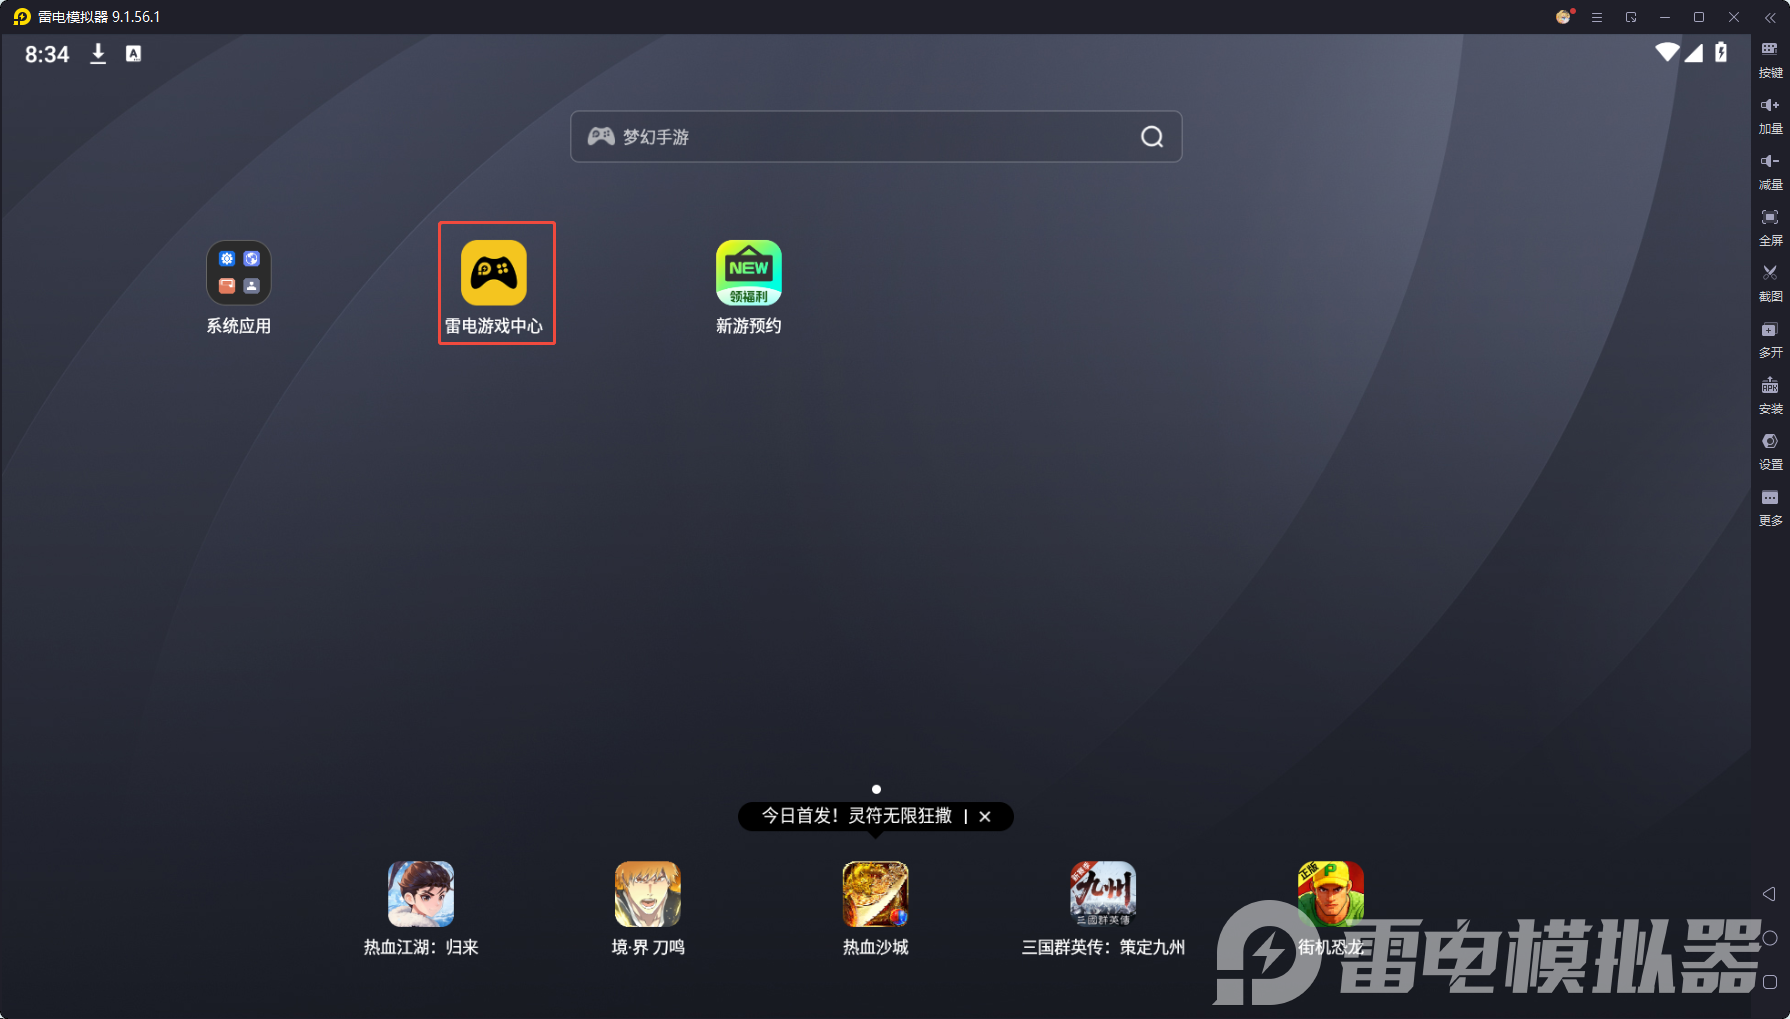Click the cellular signal status icon
The width and height of the screenshot is (1790, 1019).
tap(1694, 52)
